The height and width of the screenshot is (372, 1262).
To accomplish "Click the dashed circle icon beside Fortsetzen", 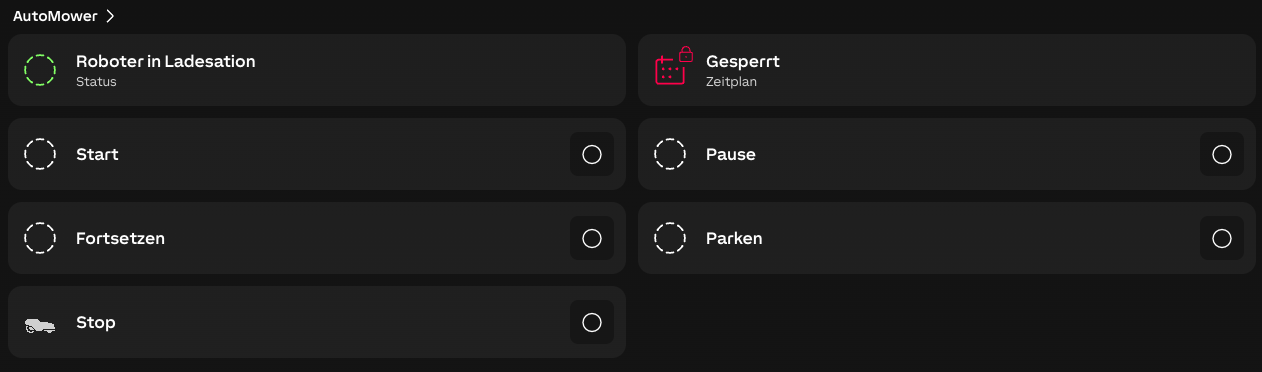I will click(40, 238).
